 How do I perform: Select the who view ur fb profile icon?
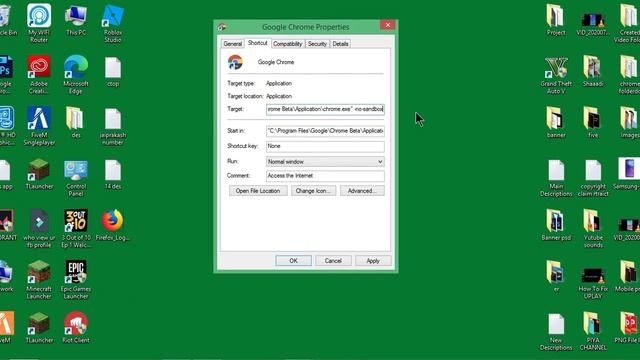coord(39,229)
